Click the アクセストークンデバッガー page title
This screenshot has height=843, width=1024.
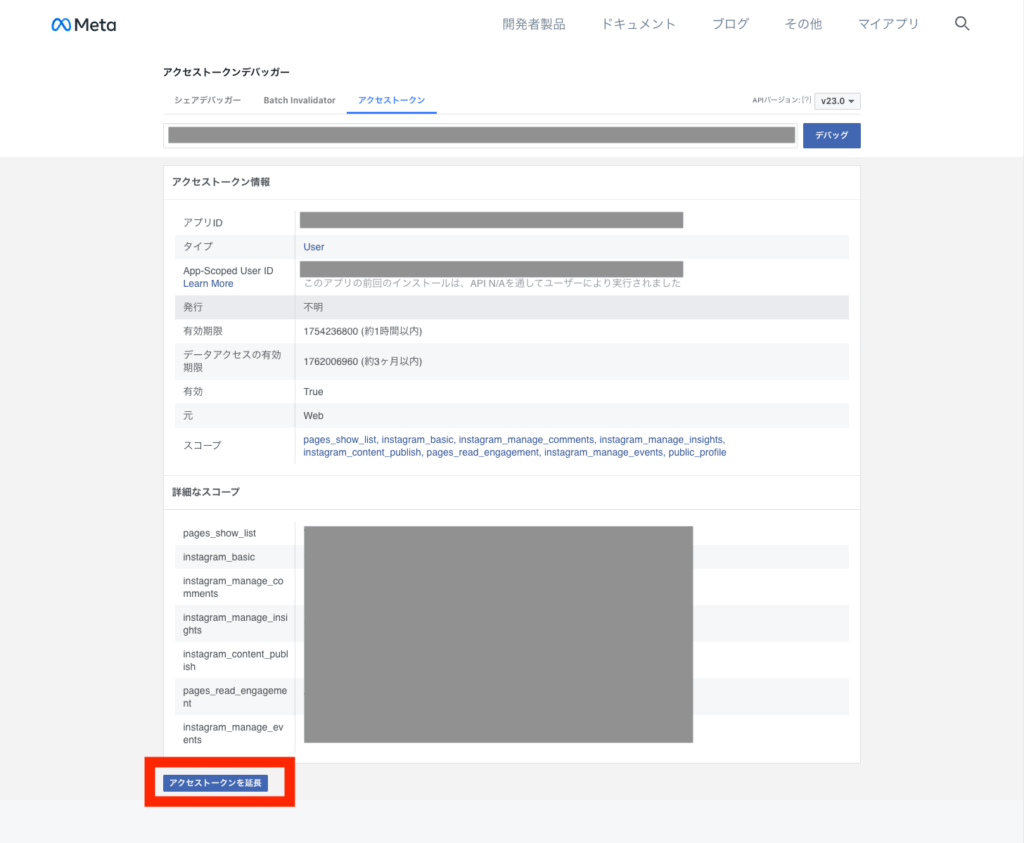tap(226, 72)
